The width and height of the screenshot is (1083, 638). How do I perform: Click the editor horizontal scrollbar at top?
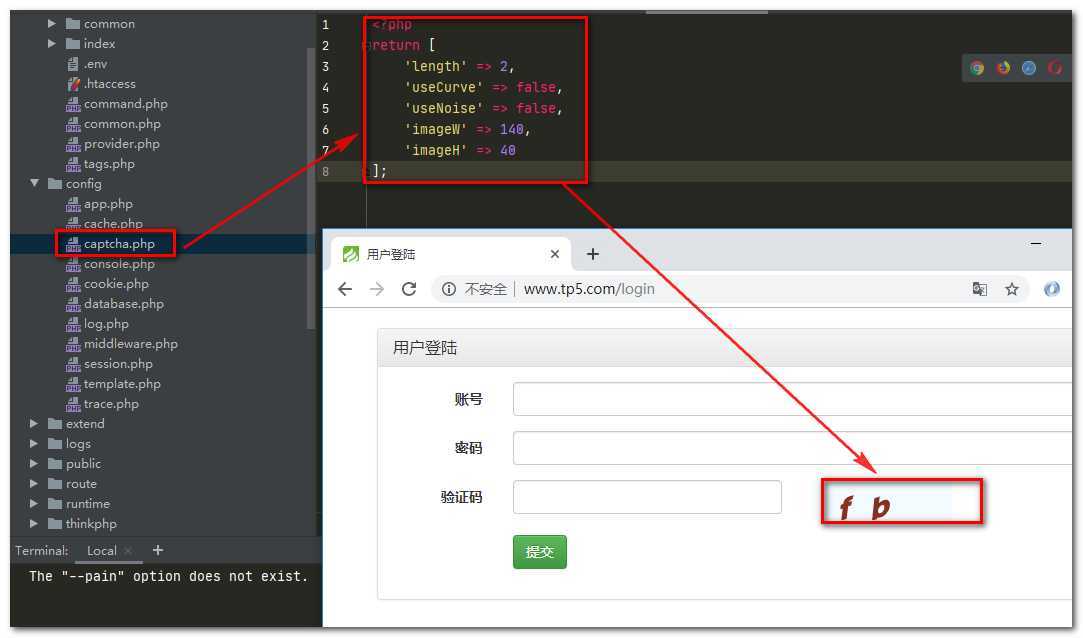(x=707, y=12)
